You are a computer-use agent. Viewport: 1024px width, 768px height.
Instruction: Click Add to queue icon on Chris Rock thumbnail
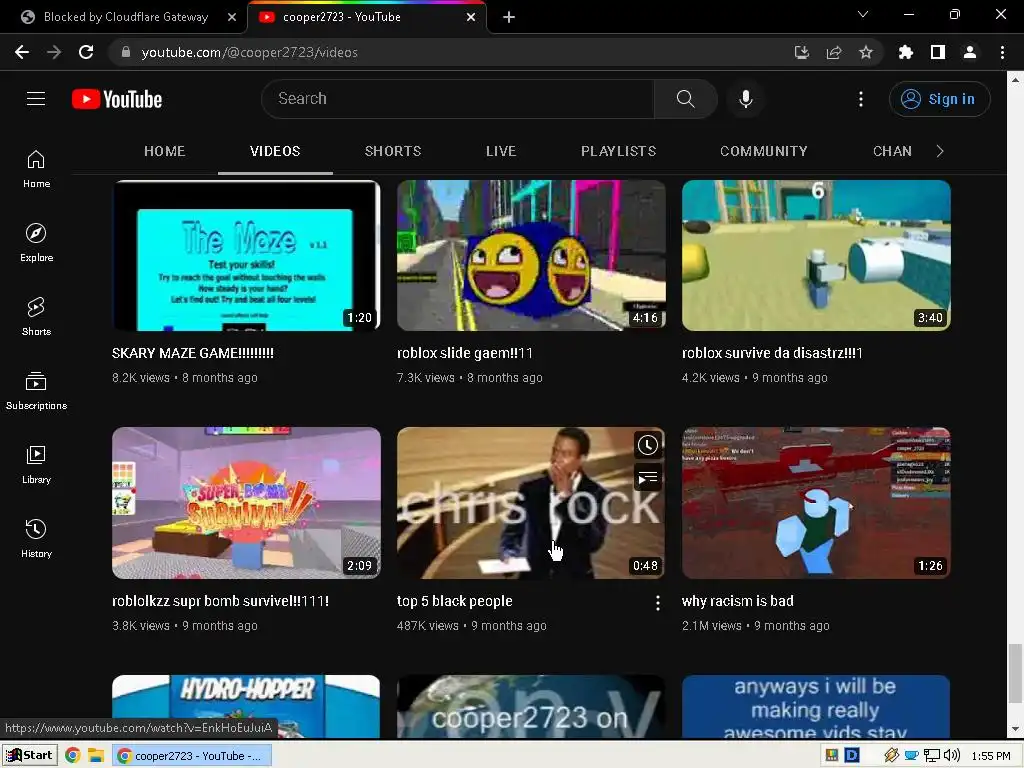(x=647, y=478)
